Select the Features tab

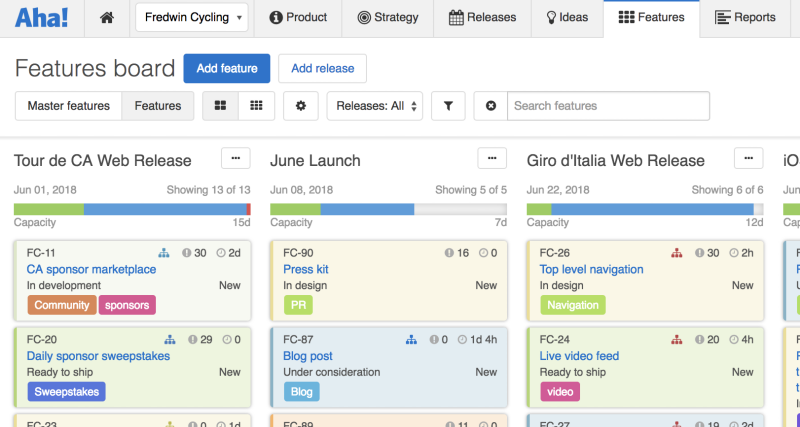coord(652,17)
